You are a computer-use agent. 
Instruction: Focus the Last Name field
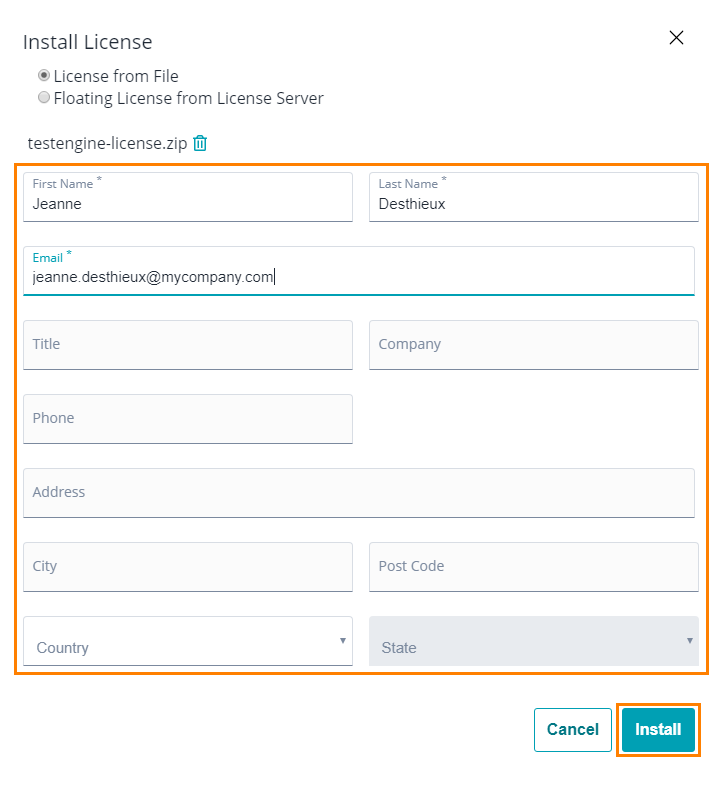(533, 197)
